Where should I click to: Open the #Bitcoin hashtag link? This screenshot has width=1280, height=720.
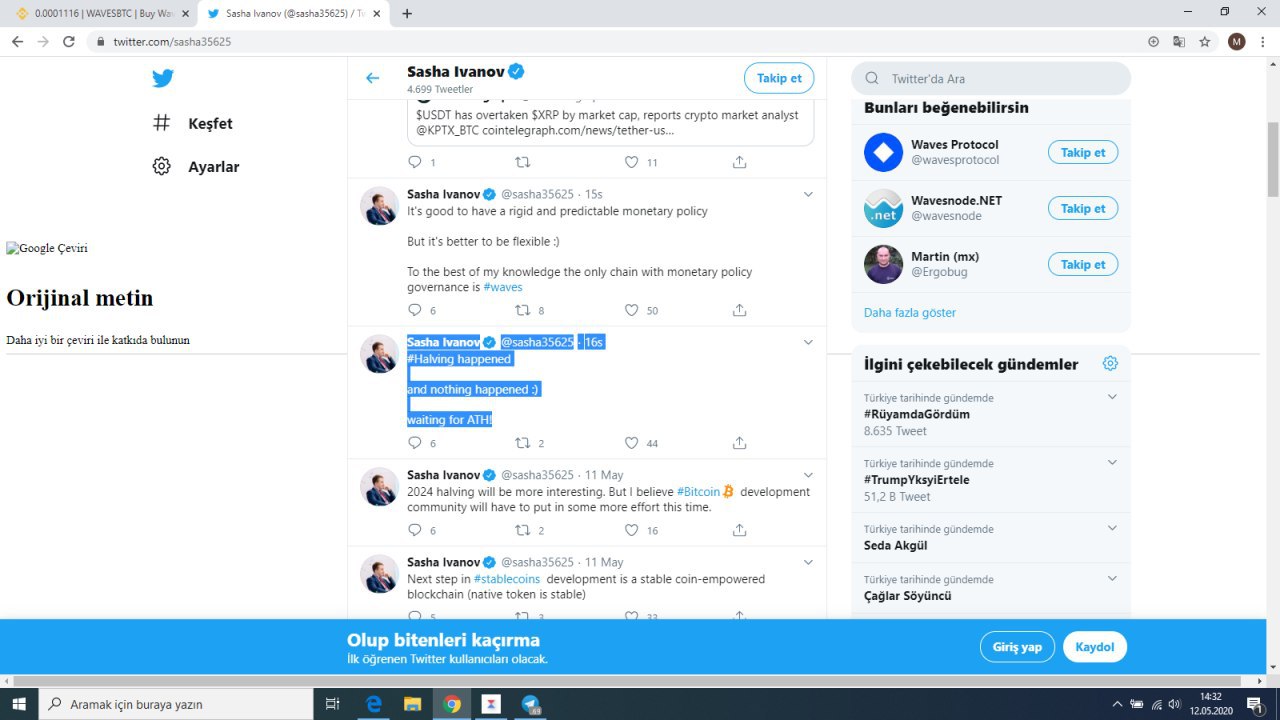point(698,492)
